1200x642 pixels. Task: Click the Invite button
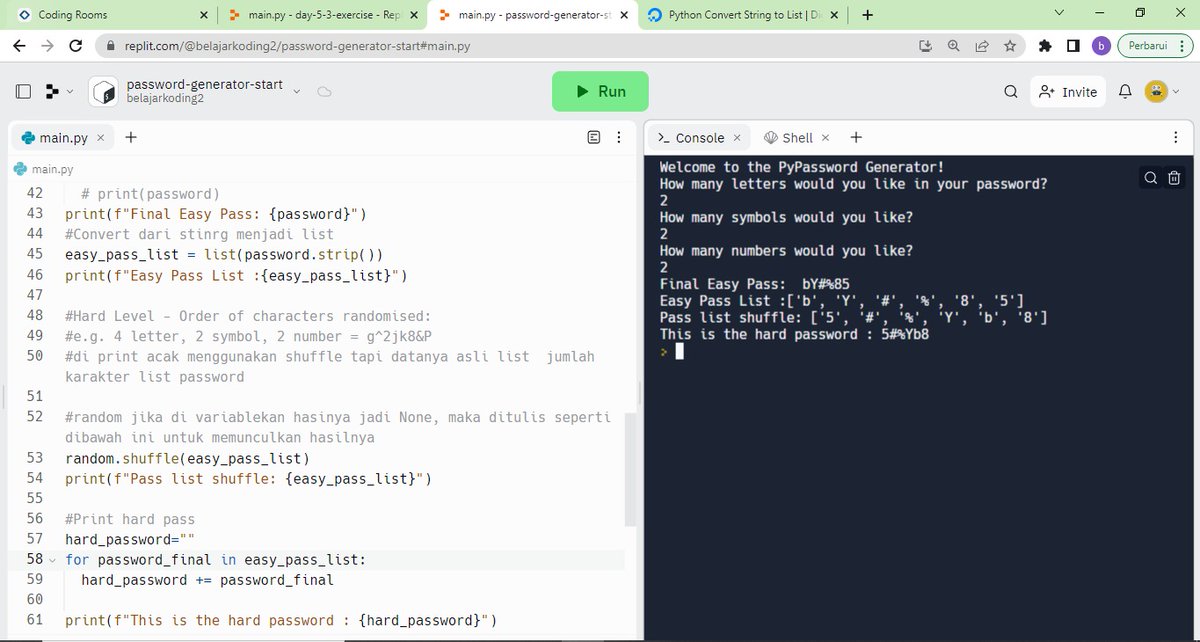(x=1068, y=91)
